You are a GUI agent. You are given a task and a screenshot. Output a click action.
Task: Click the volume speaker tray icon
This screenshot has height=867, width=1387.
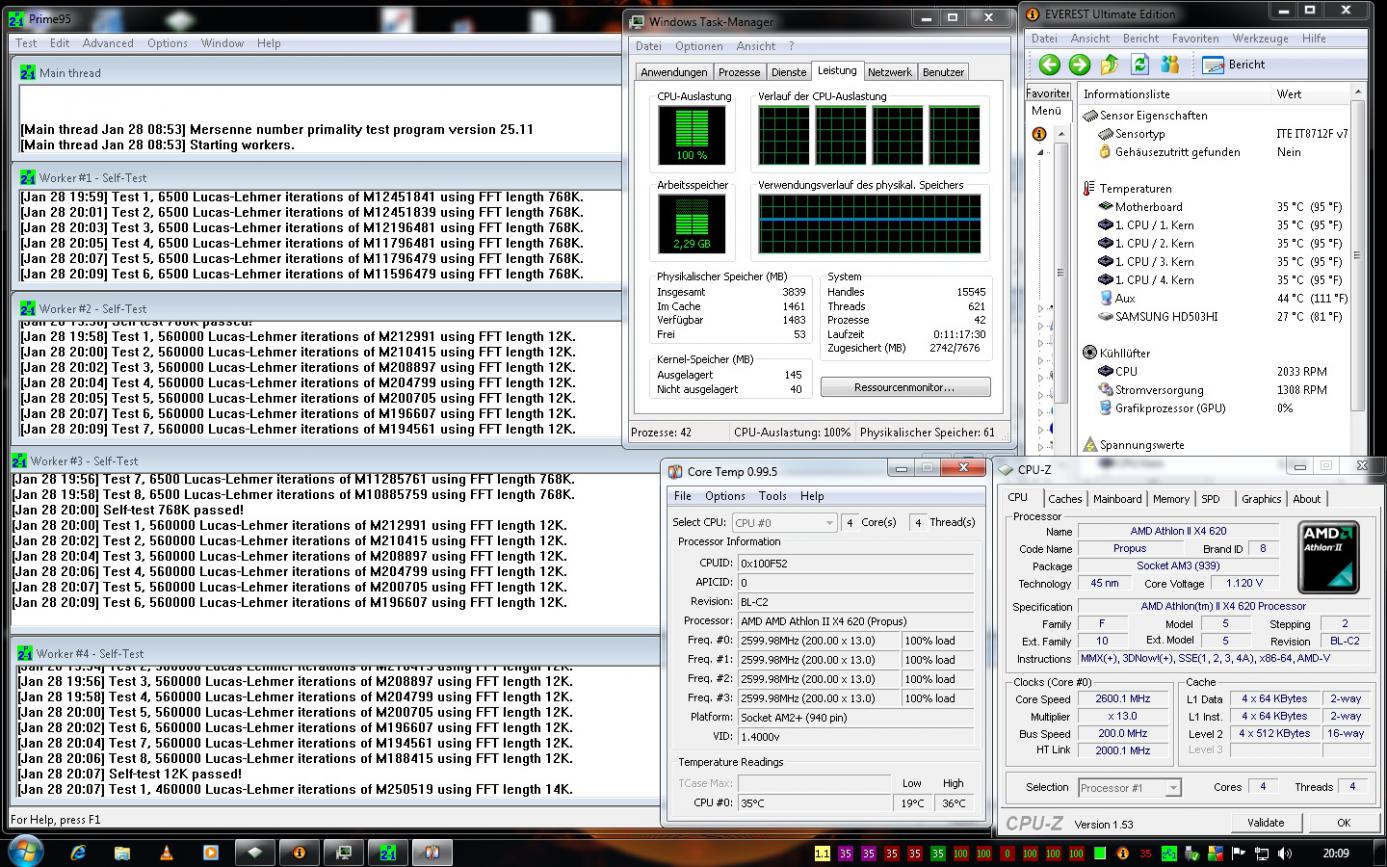click(x=1283, y=854)
